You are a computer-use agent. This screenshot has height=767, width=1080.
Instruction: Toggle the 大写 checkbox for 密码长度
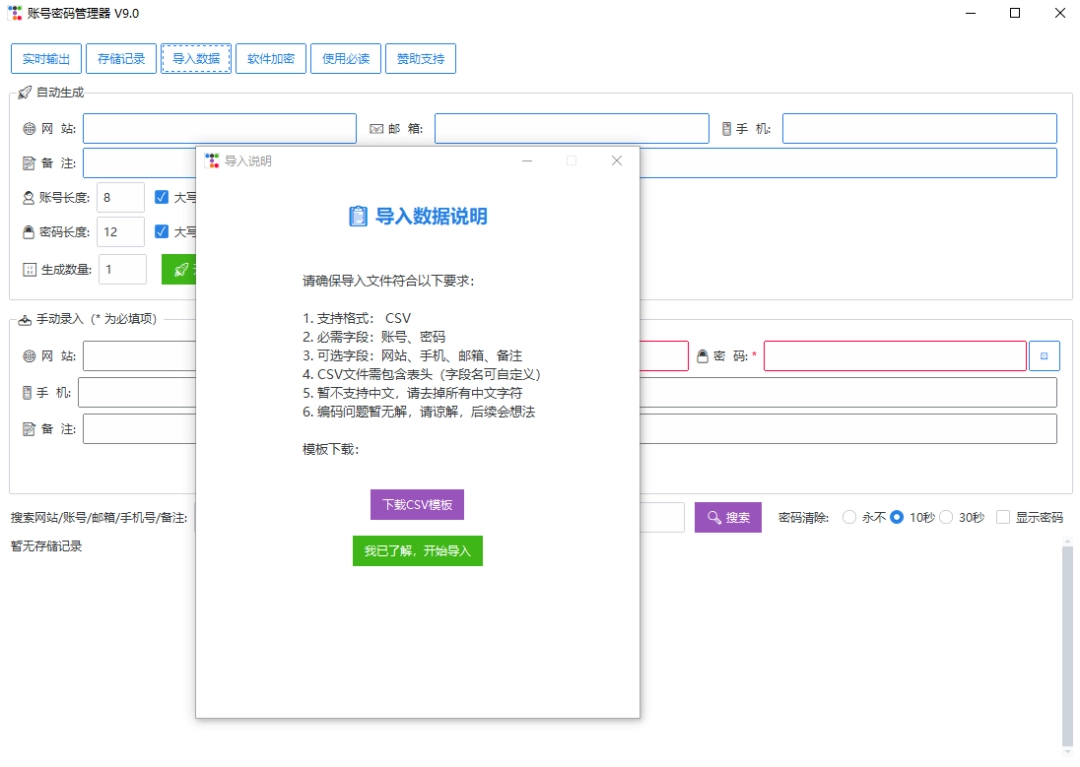162,231
